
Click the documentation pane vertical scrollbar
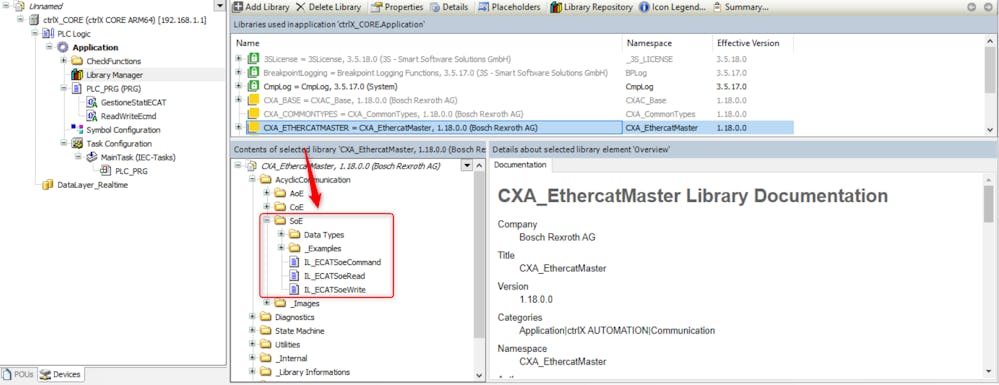tap(988, 204)
